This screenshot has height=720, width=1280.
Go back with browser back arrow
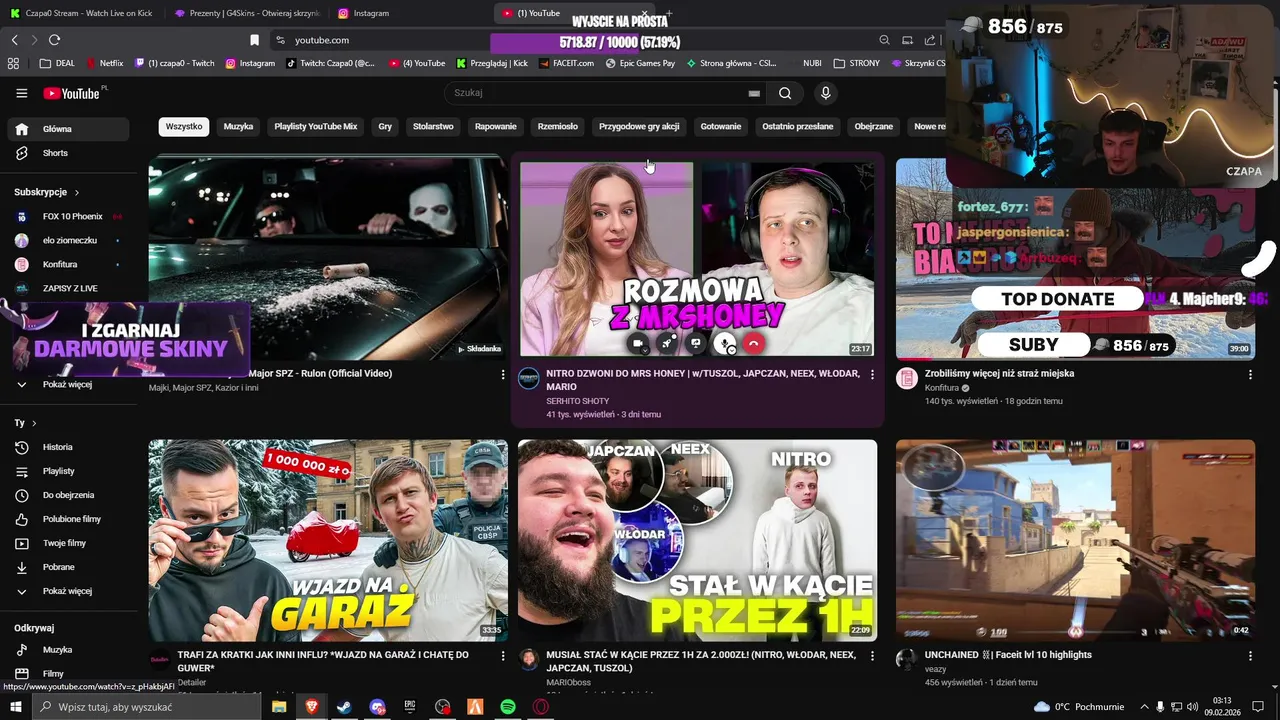coord(14,40)
